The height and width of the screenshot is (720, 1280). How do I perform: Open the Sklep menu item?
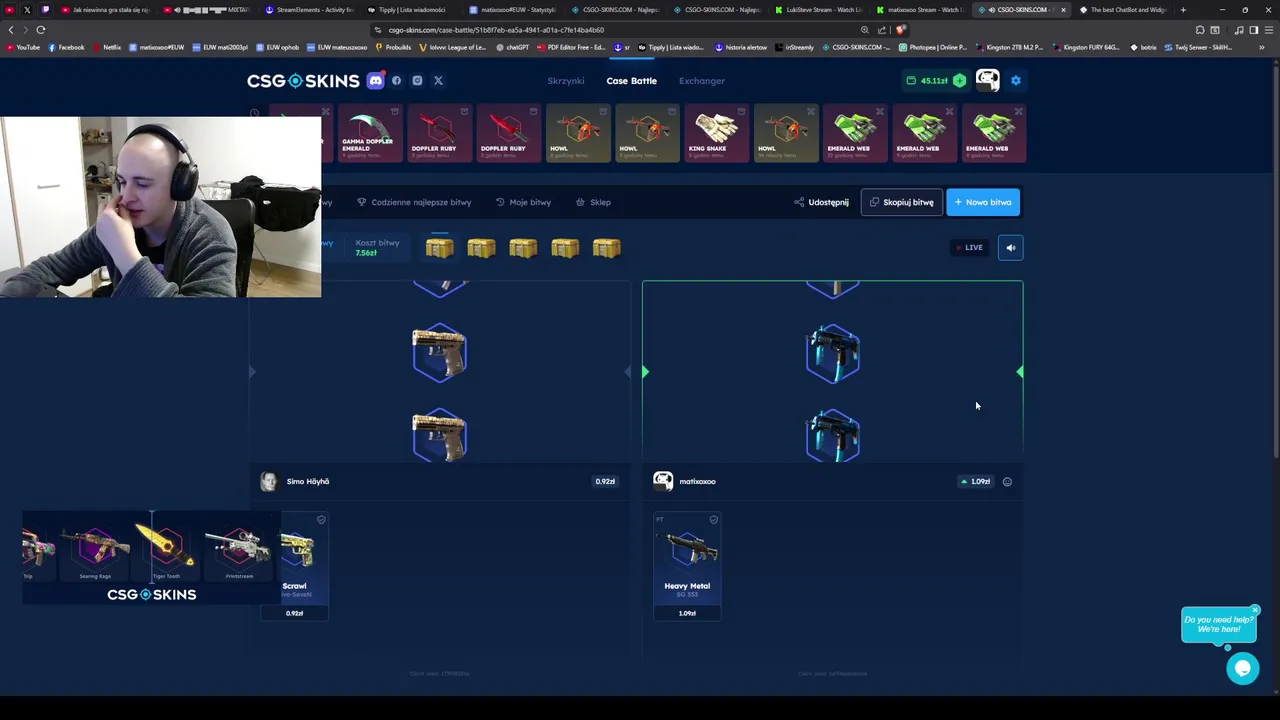[593, 202]
